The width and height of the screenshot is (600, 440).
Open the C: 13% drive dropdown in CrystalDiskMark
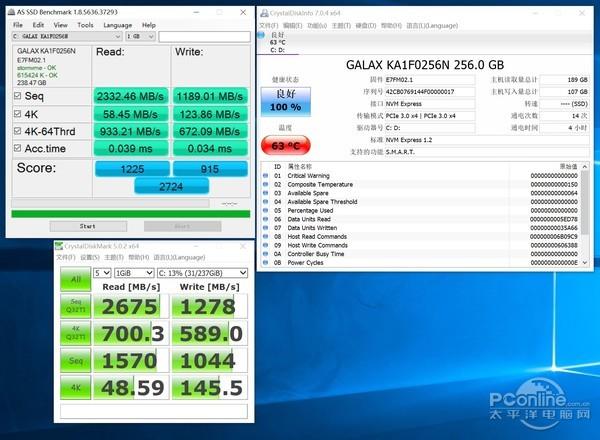202,273
